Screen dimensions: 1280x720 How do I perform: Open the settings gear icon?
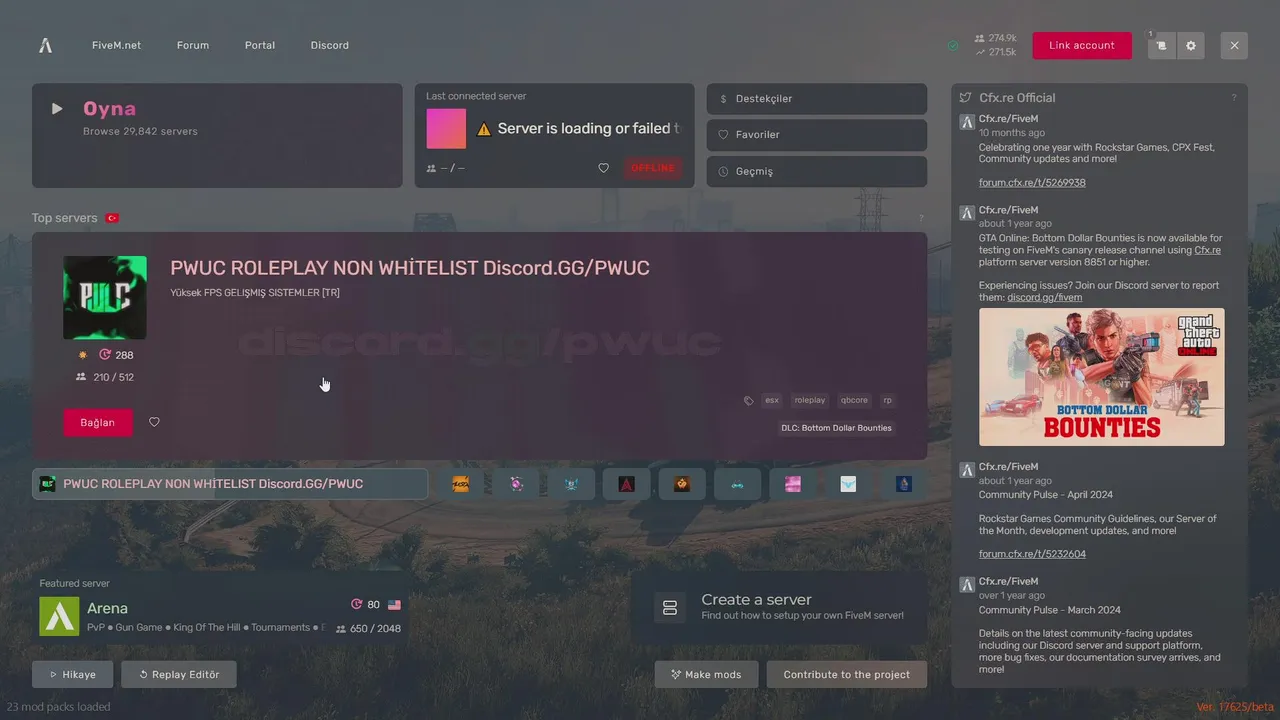coord(1191,45)
